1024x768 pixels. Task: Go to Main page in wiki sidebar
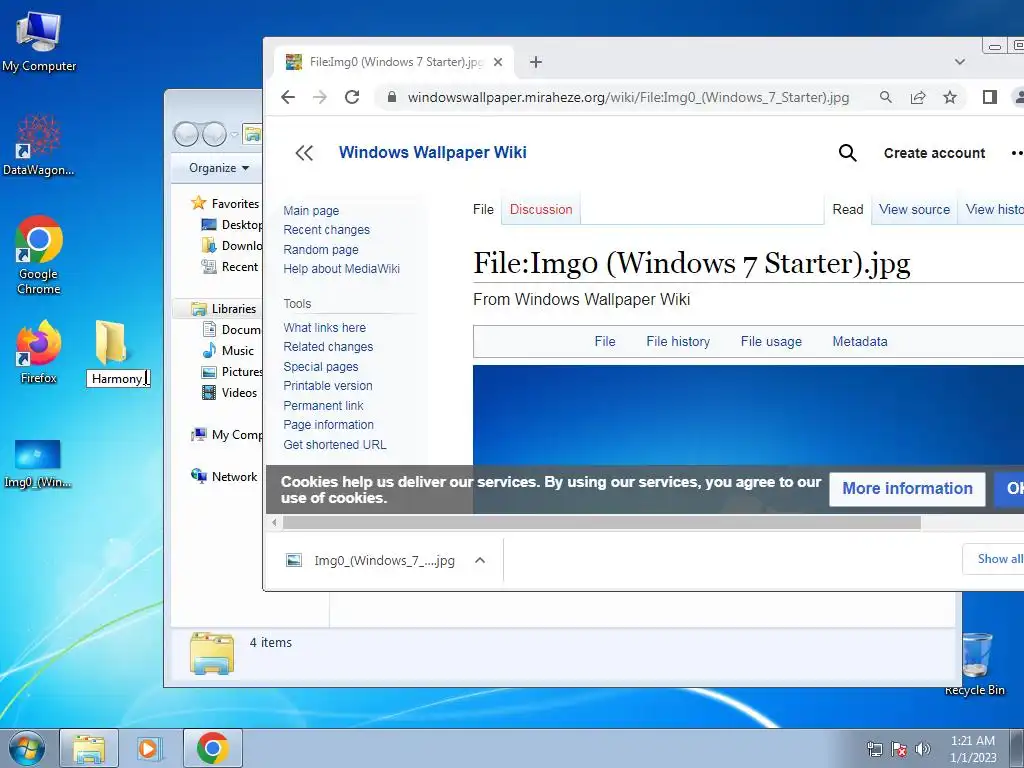pyautogui.click(x=311, y=210)
